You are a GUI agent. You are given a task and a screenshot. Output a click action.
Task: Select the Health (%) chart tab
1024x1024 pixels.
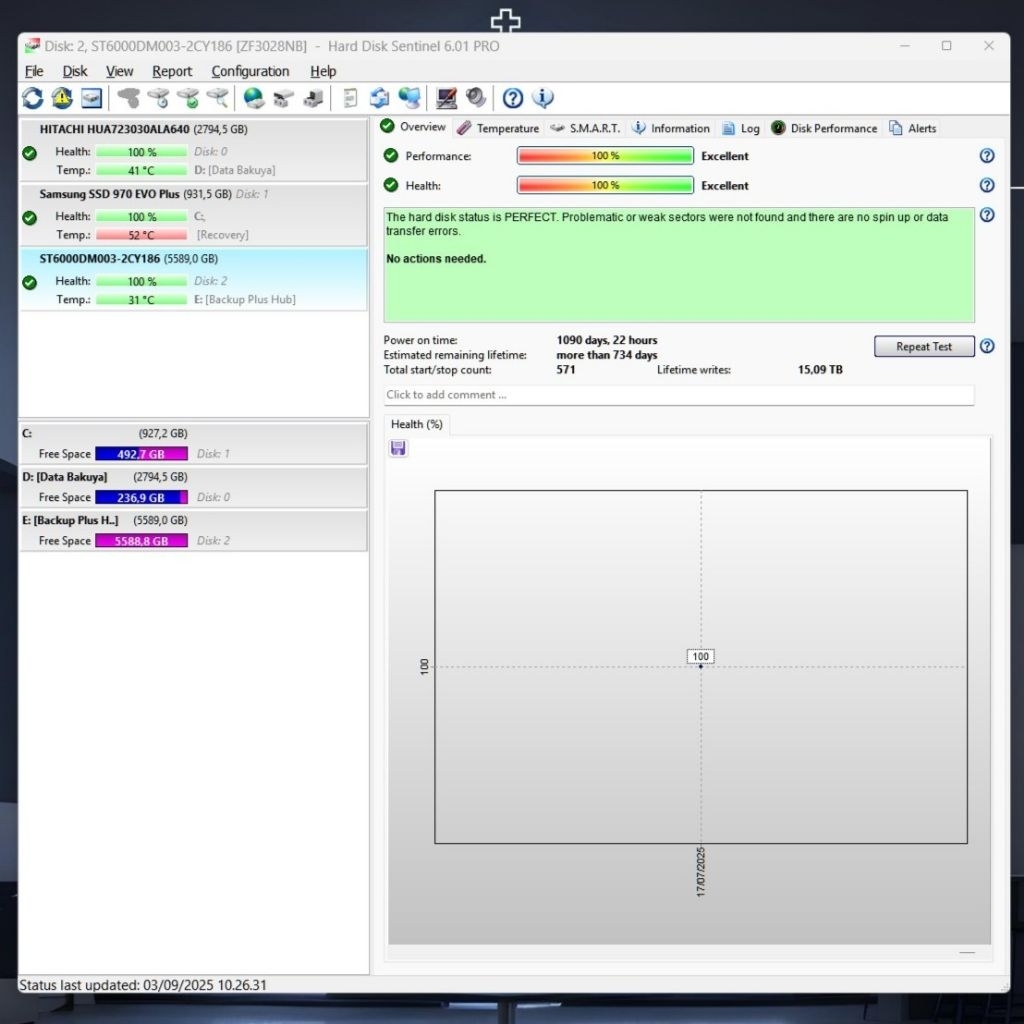417,424
